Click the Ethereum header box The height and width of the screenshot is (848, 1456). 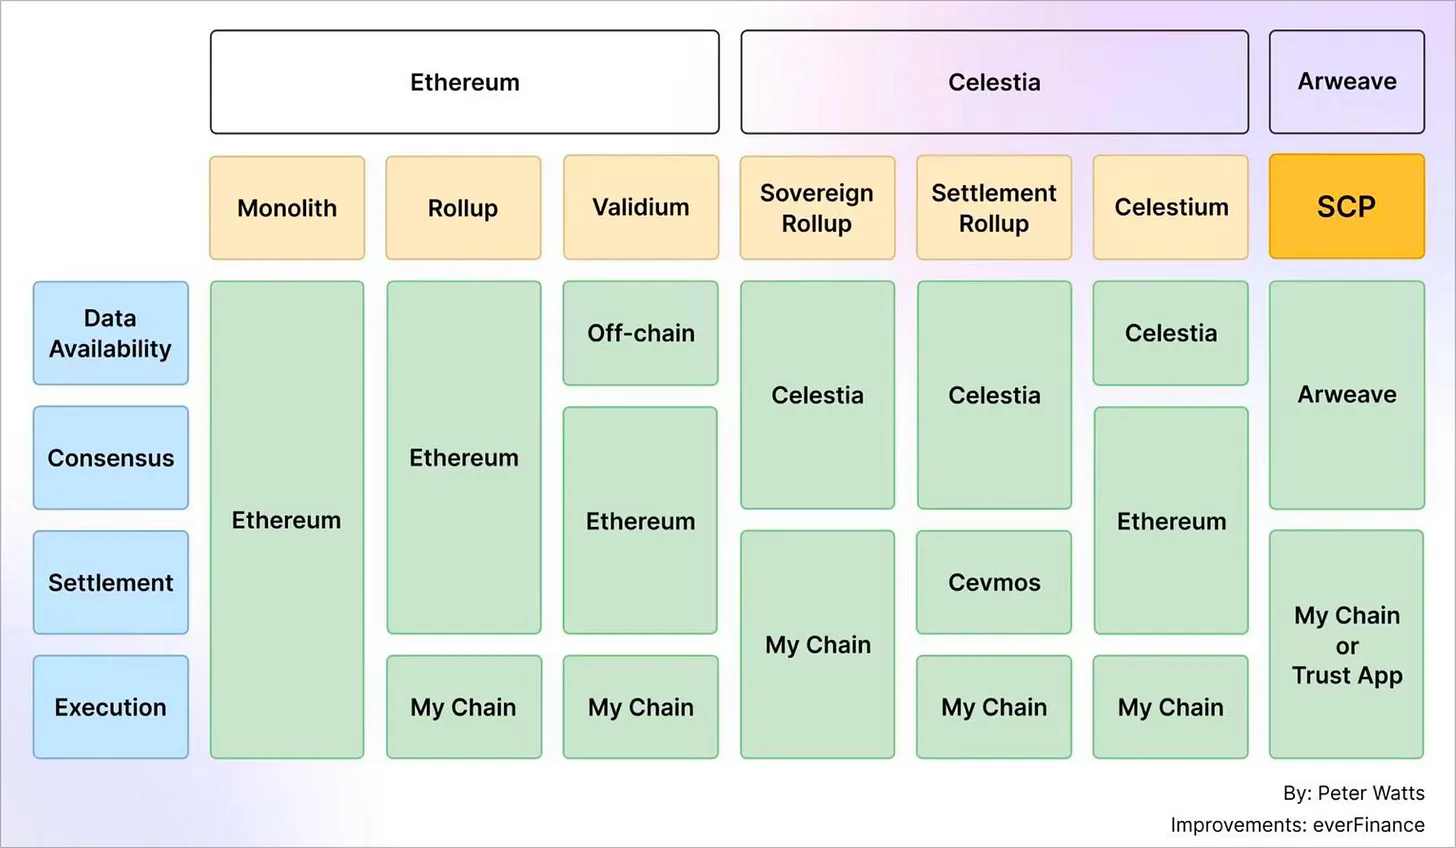pos(465,82)
